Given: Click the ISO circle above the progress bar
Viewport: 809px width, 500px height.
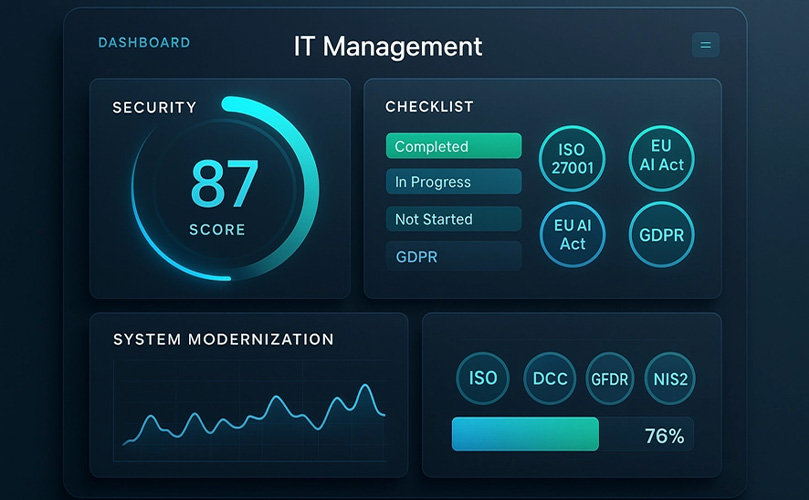Looking at the screenshot, I should [x=483, y=378].
